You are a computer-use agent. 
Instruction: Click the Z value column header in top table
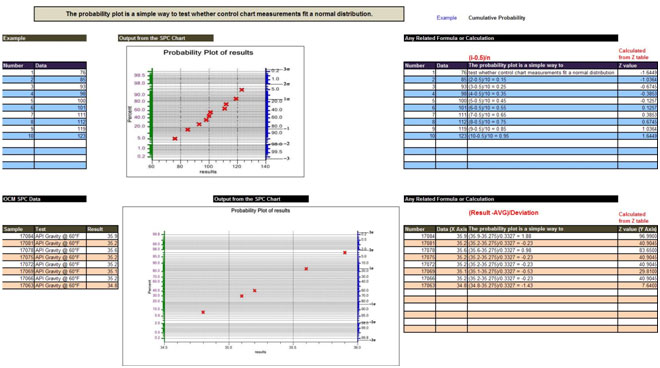637,65
